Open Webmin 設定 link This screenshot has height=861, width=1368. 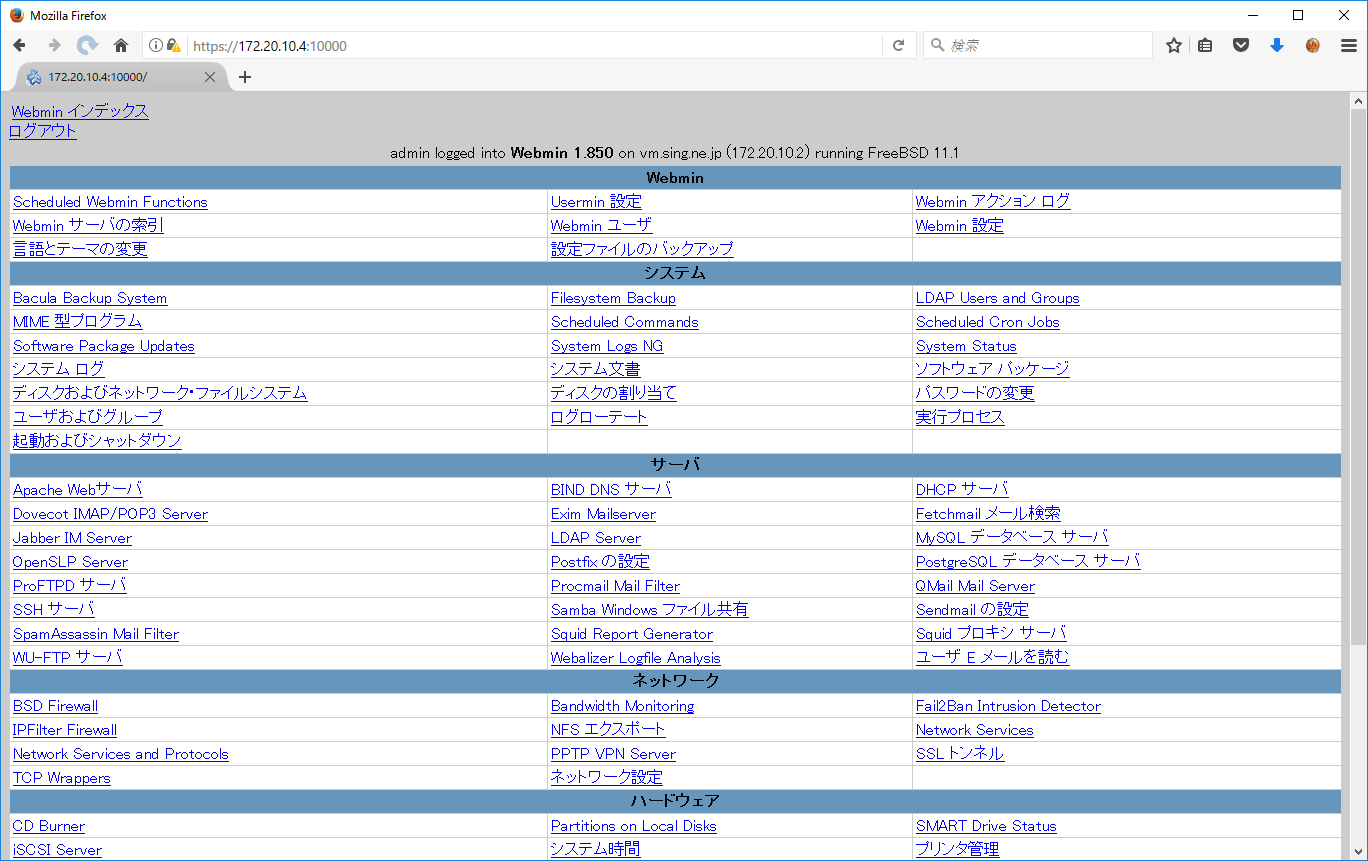(960, 226)
